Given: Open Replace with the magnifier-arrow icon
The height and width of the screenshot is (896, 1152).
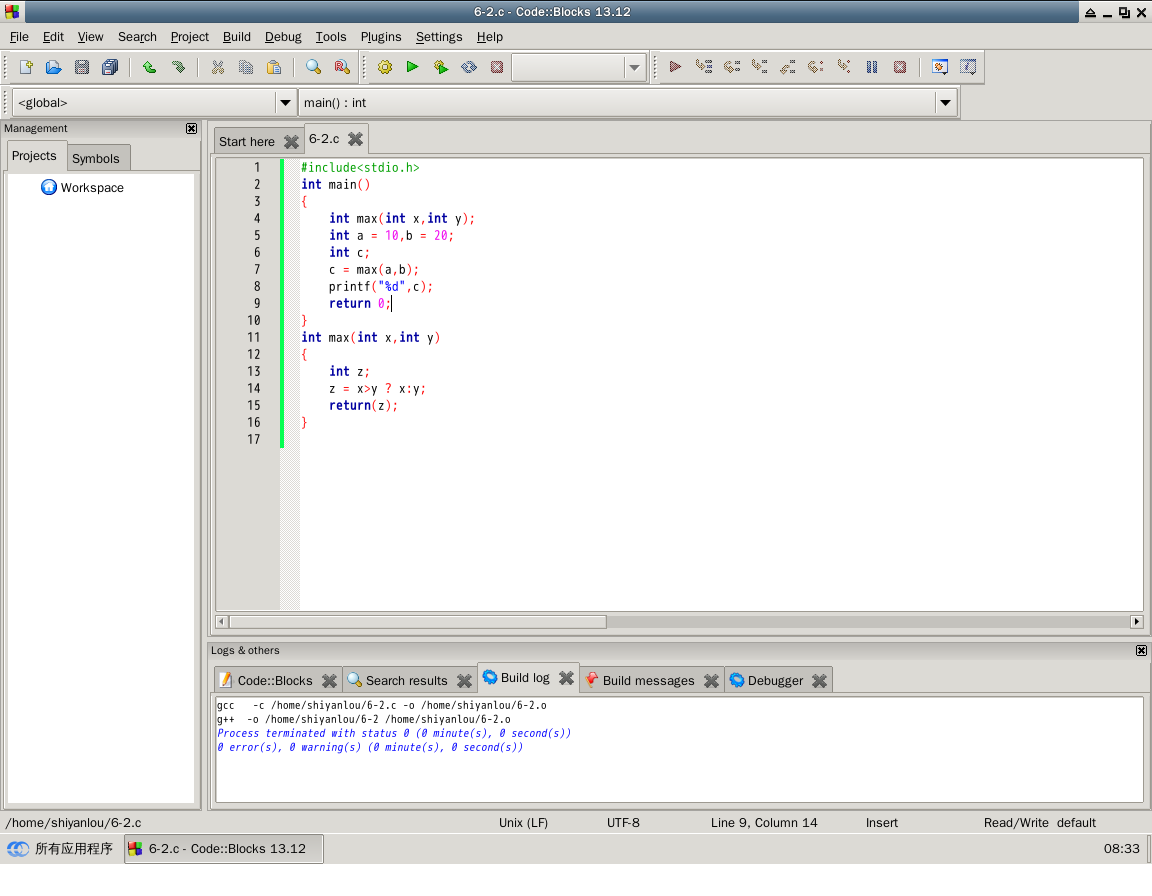Looking at the screenshot, I should [x=342, y=67].
